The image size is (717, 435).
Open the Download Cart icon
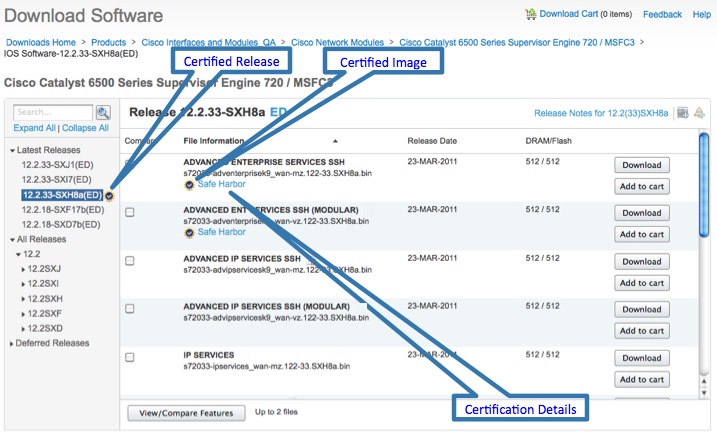click(x=530, y=14)
